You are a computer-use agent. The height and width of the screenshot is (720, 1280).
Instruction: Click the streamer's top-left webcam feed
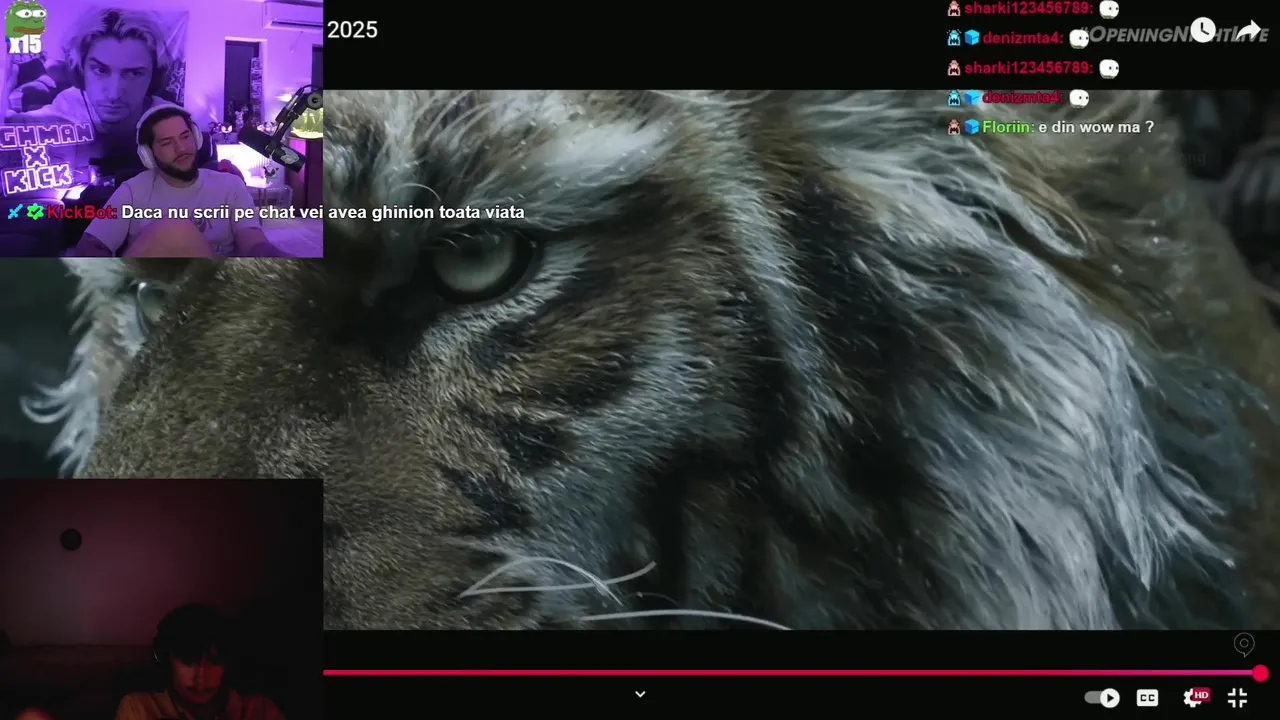[161, 128]
